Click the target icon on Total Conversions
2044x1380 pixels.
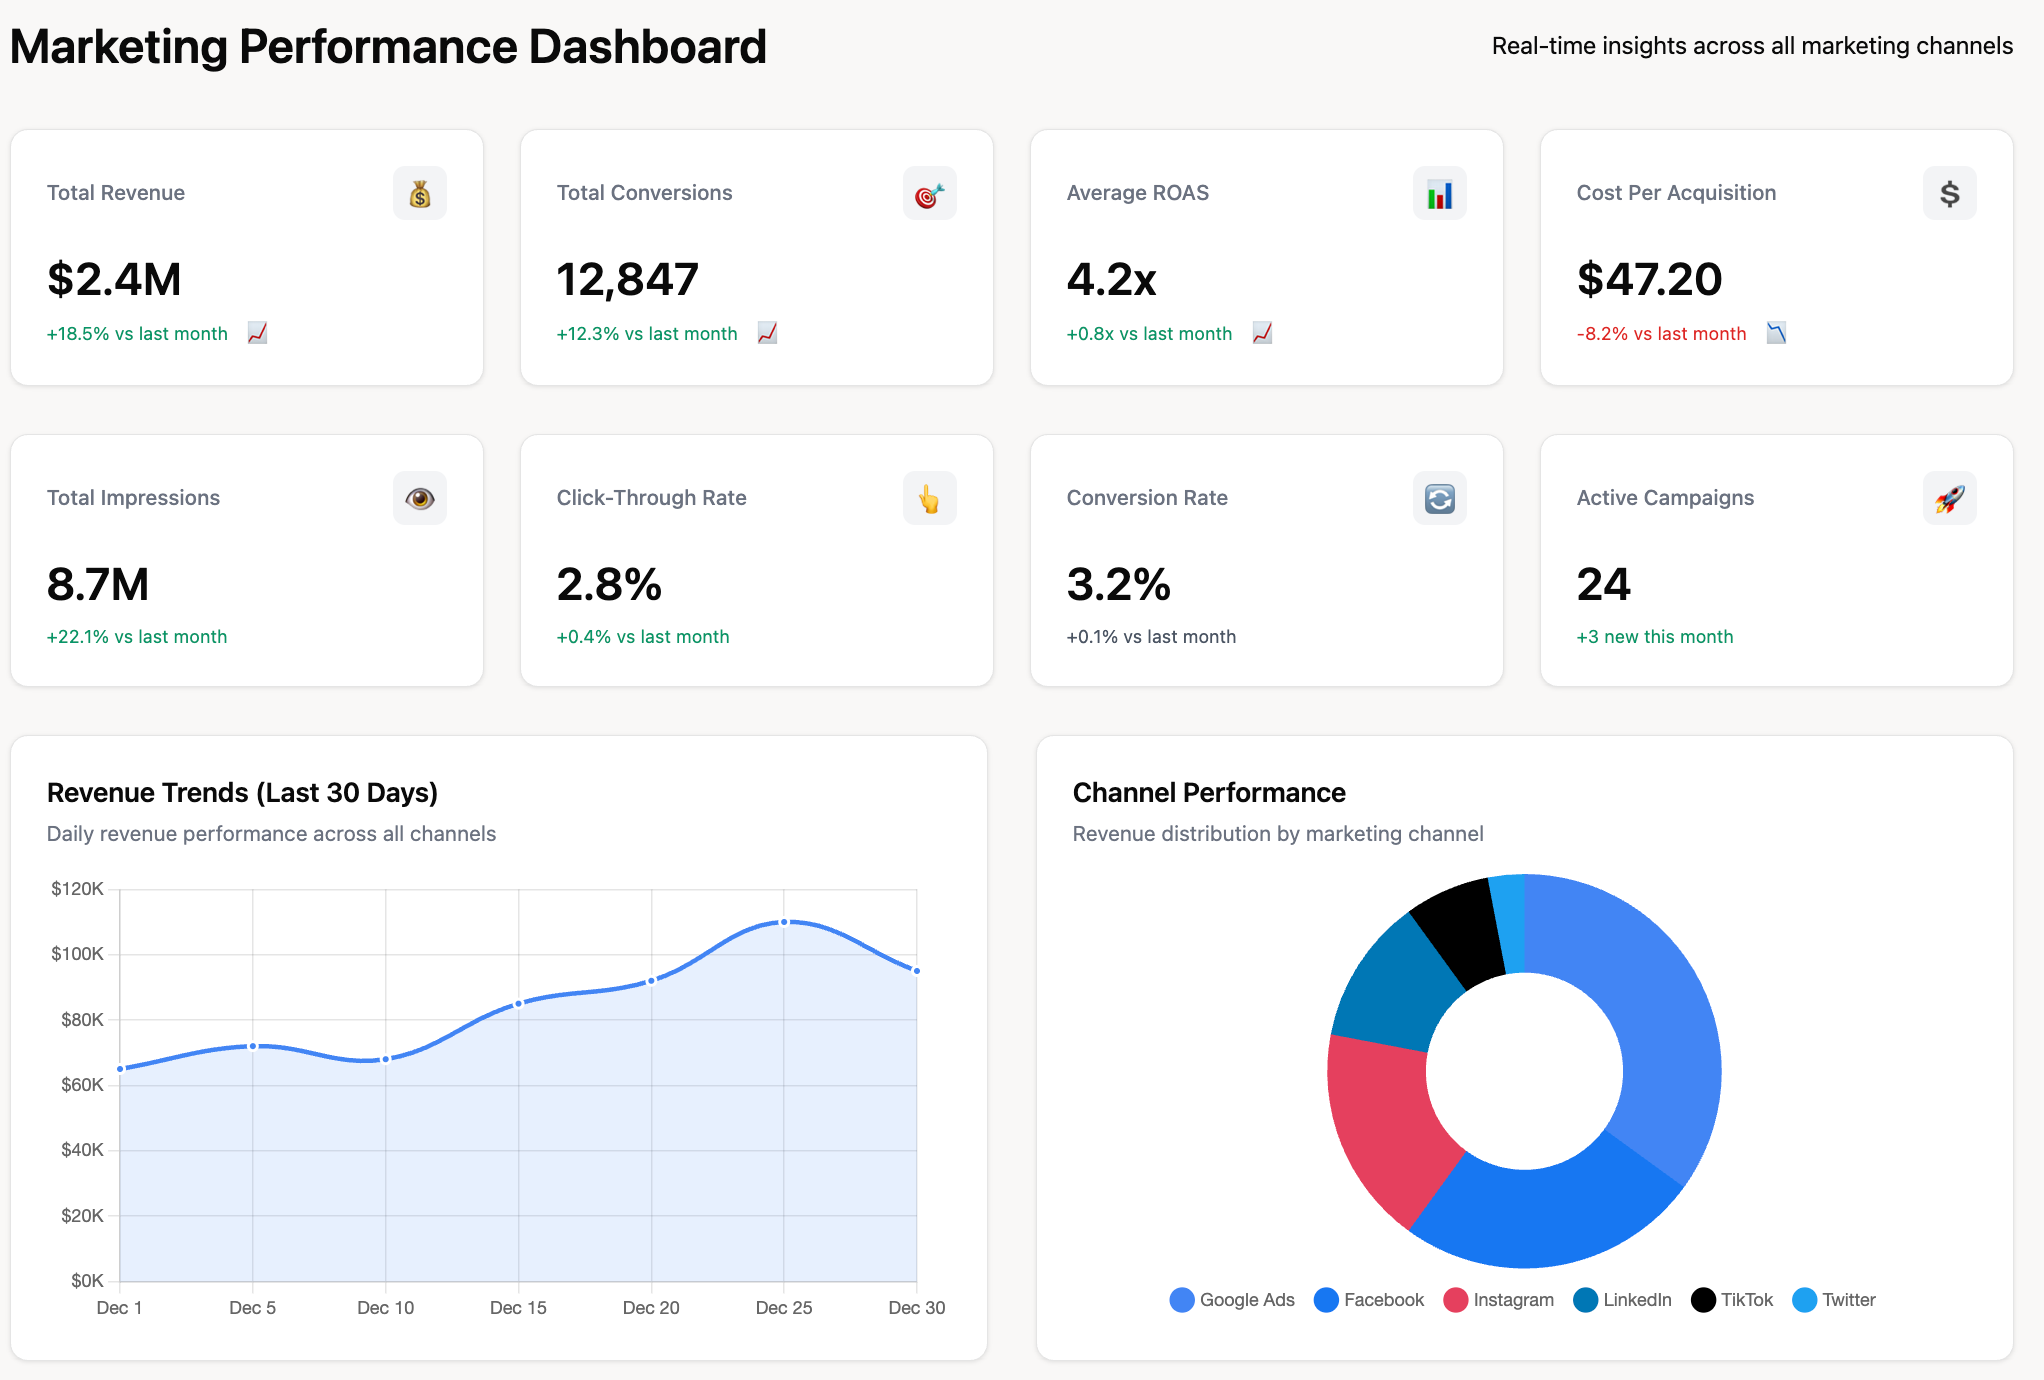click(929, 194)
